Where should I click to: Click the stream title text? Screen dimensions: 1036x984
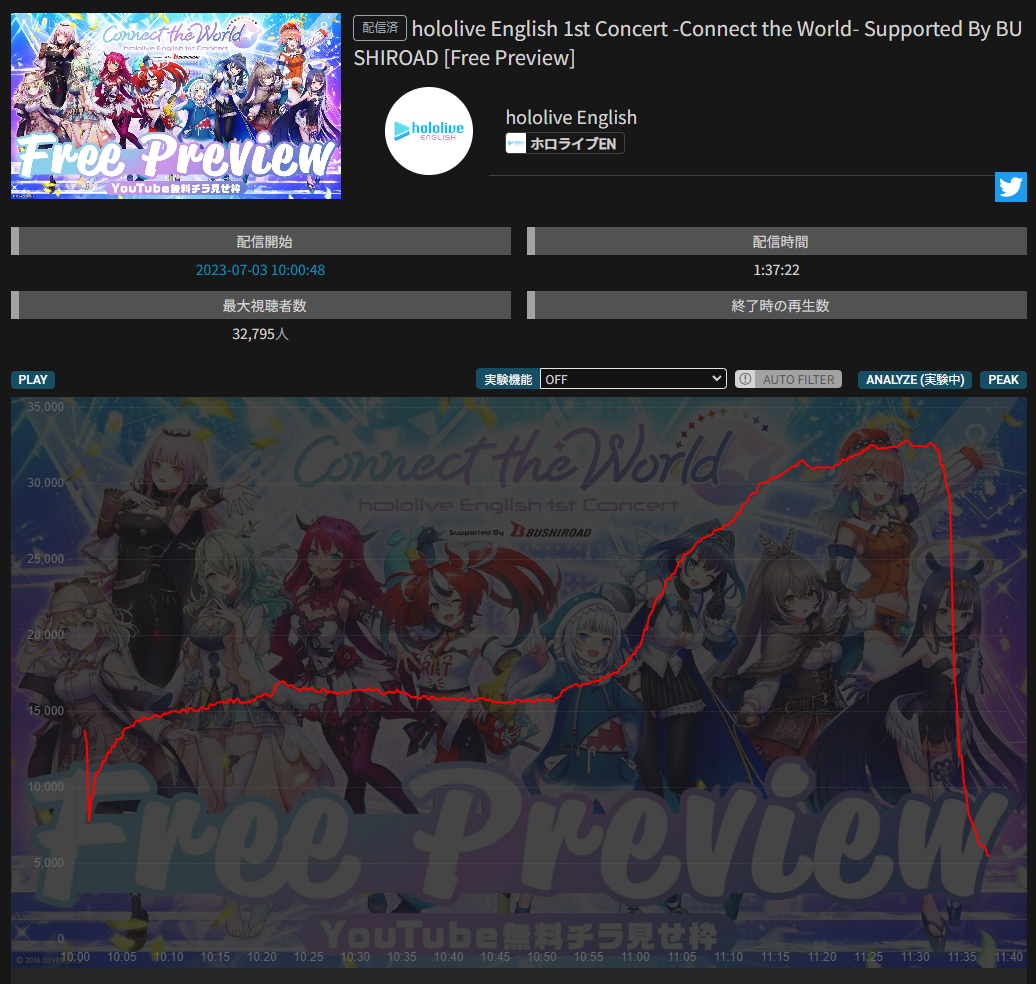tap(687, 44)
